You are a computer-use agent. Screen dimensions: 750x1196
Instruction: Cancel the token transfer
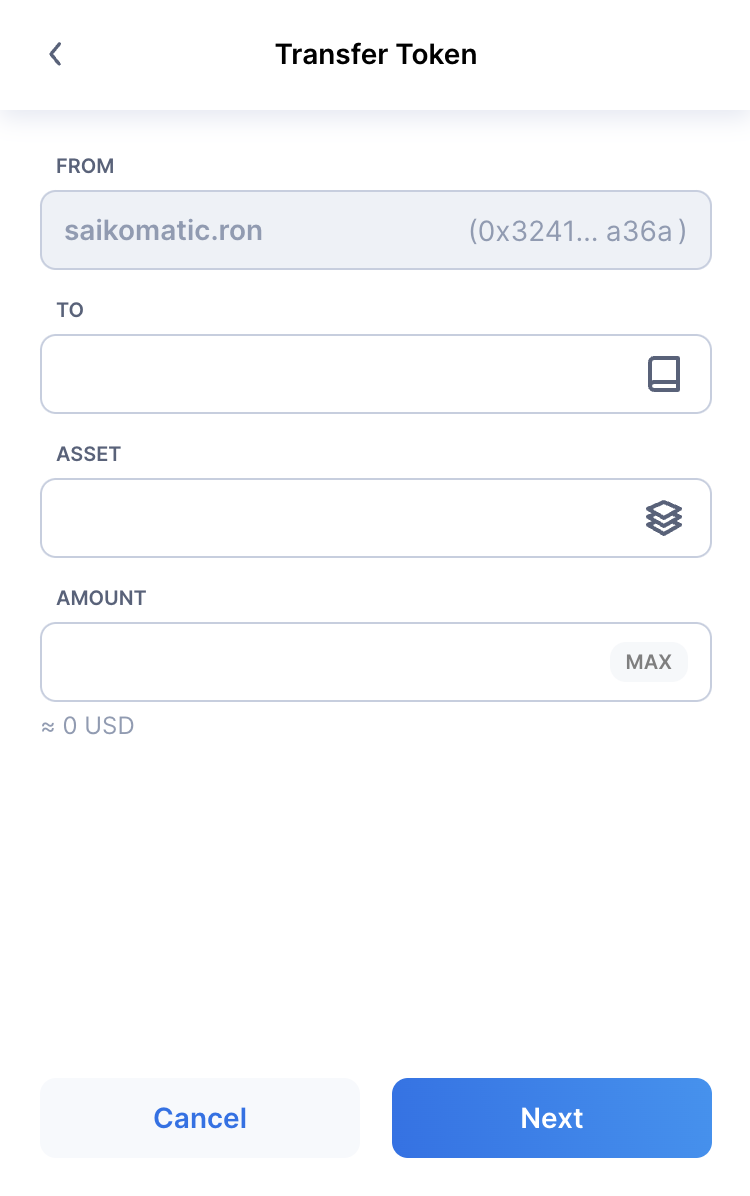[x=200, y=1117]
